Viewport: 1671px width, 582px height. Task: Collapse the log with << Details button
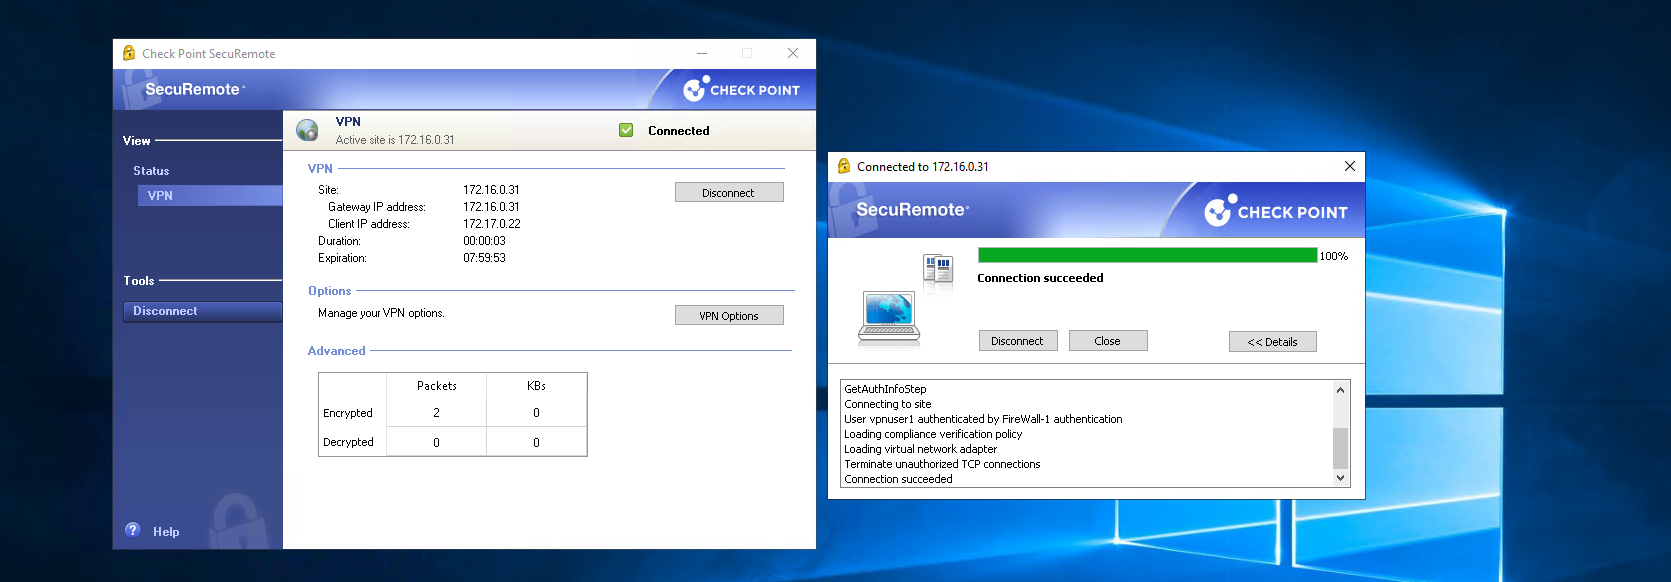(1272, 342)
